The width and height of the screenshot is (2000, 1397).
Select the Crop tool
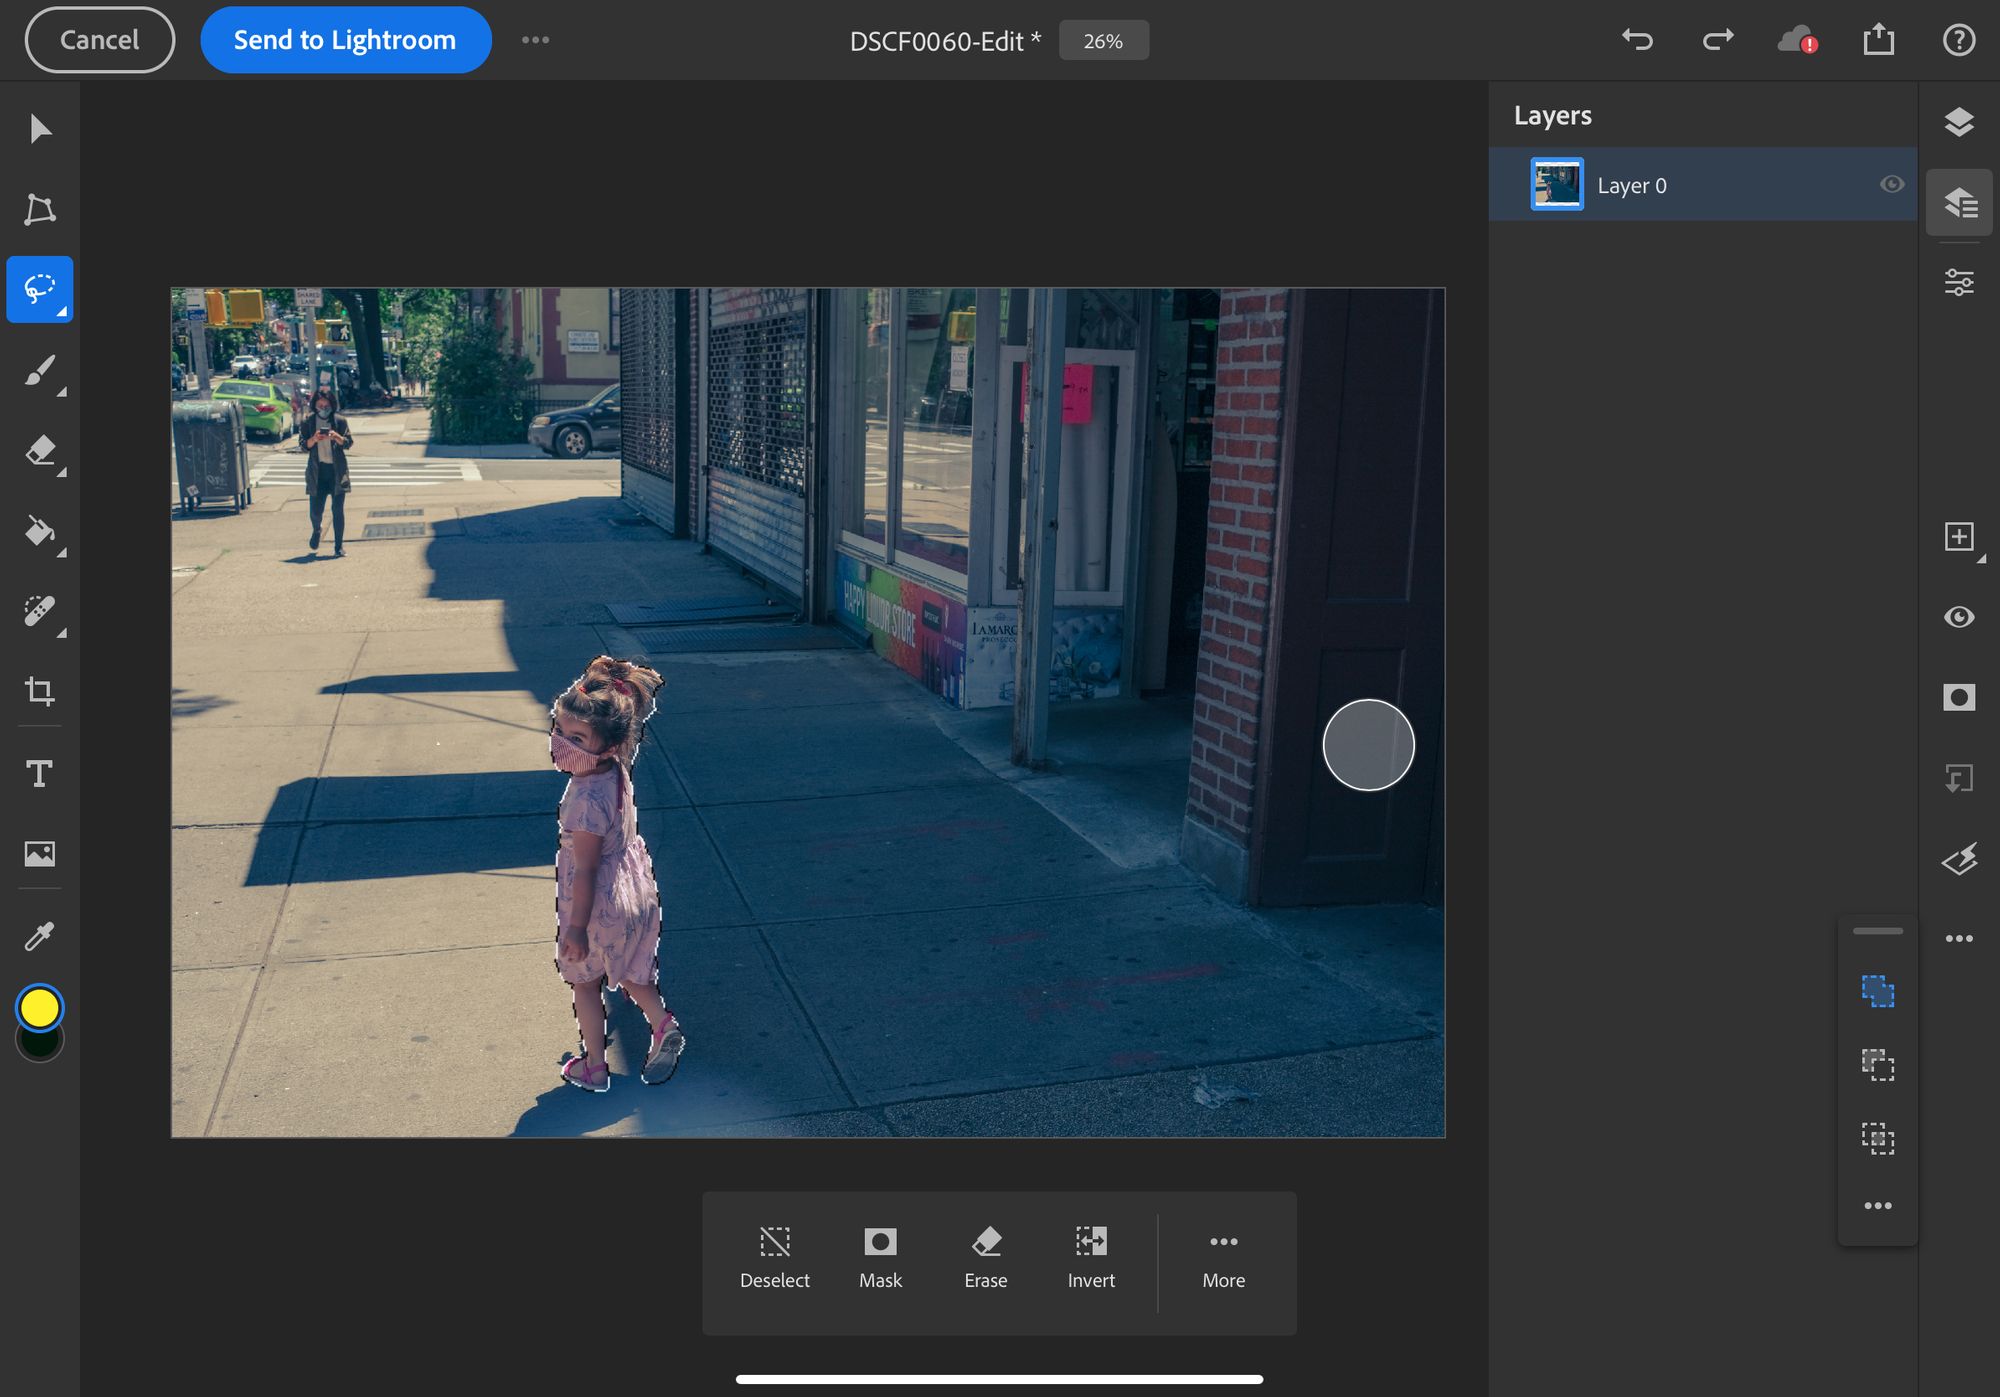click(x=40, y=691)
